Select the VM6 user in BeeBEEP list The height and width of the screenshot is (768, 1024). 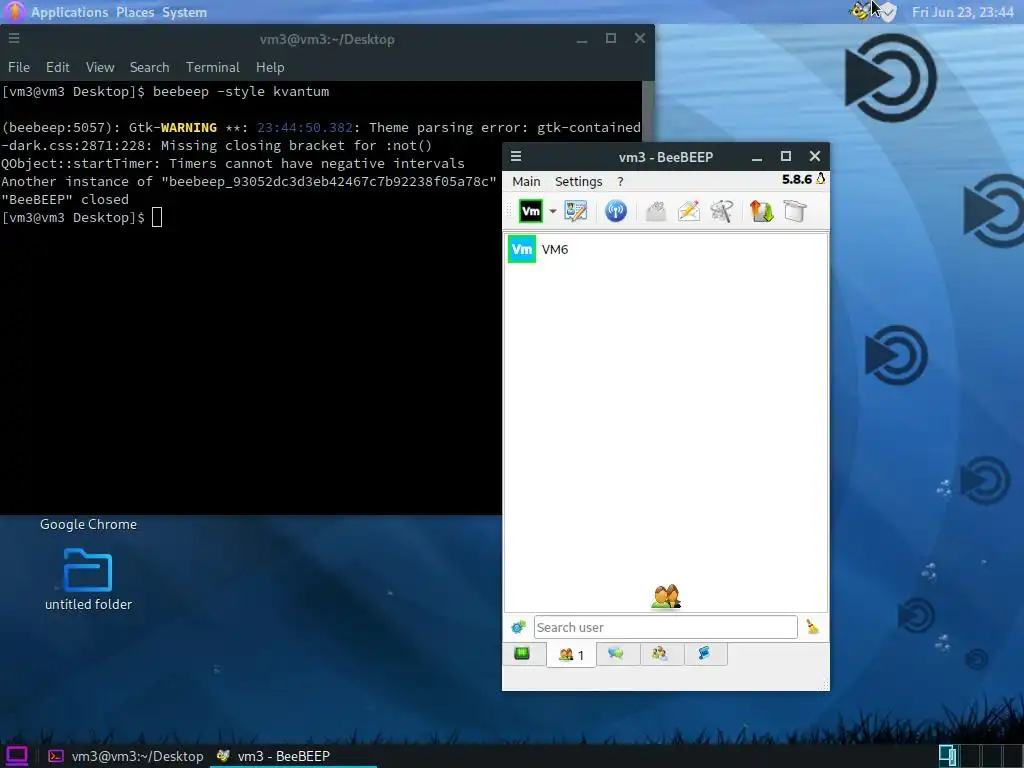click(666, 249)
